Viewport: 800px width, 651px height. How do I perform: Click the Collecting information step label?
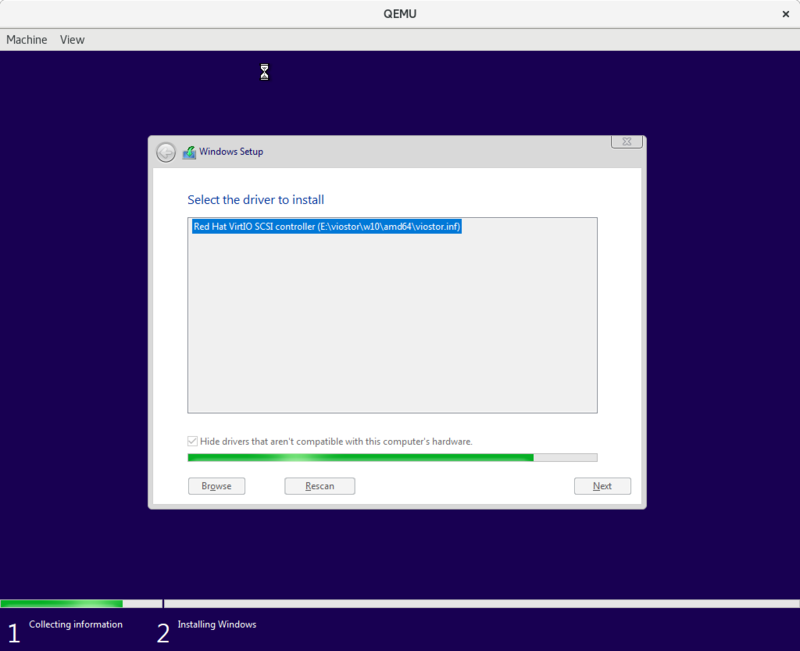point(76,624)
